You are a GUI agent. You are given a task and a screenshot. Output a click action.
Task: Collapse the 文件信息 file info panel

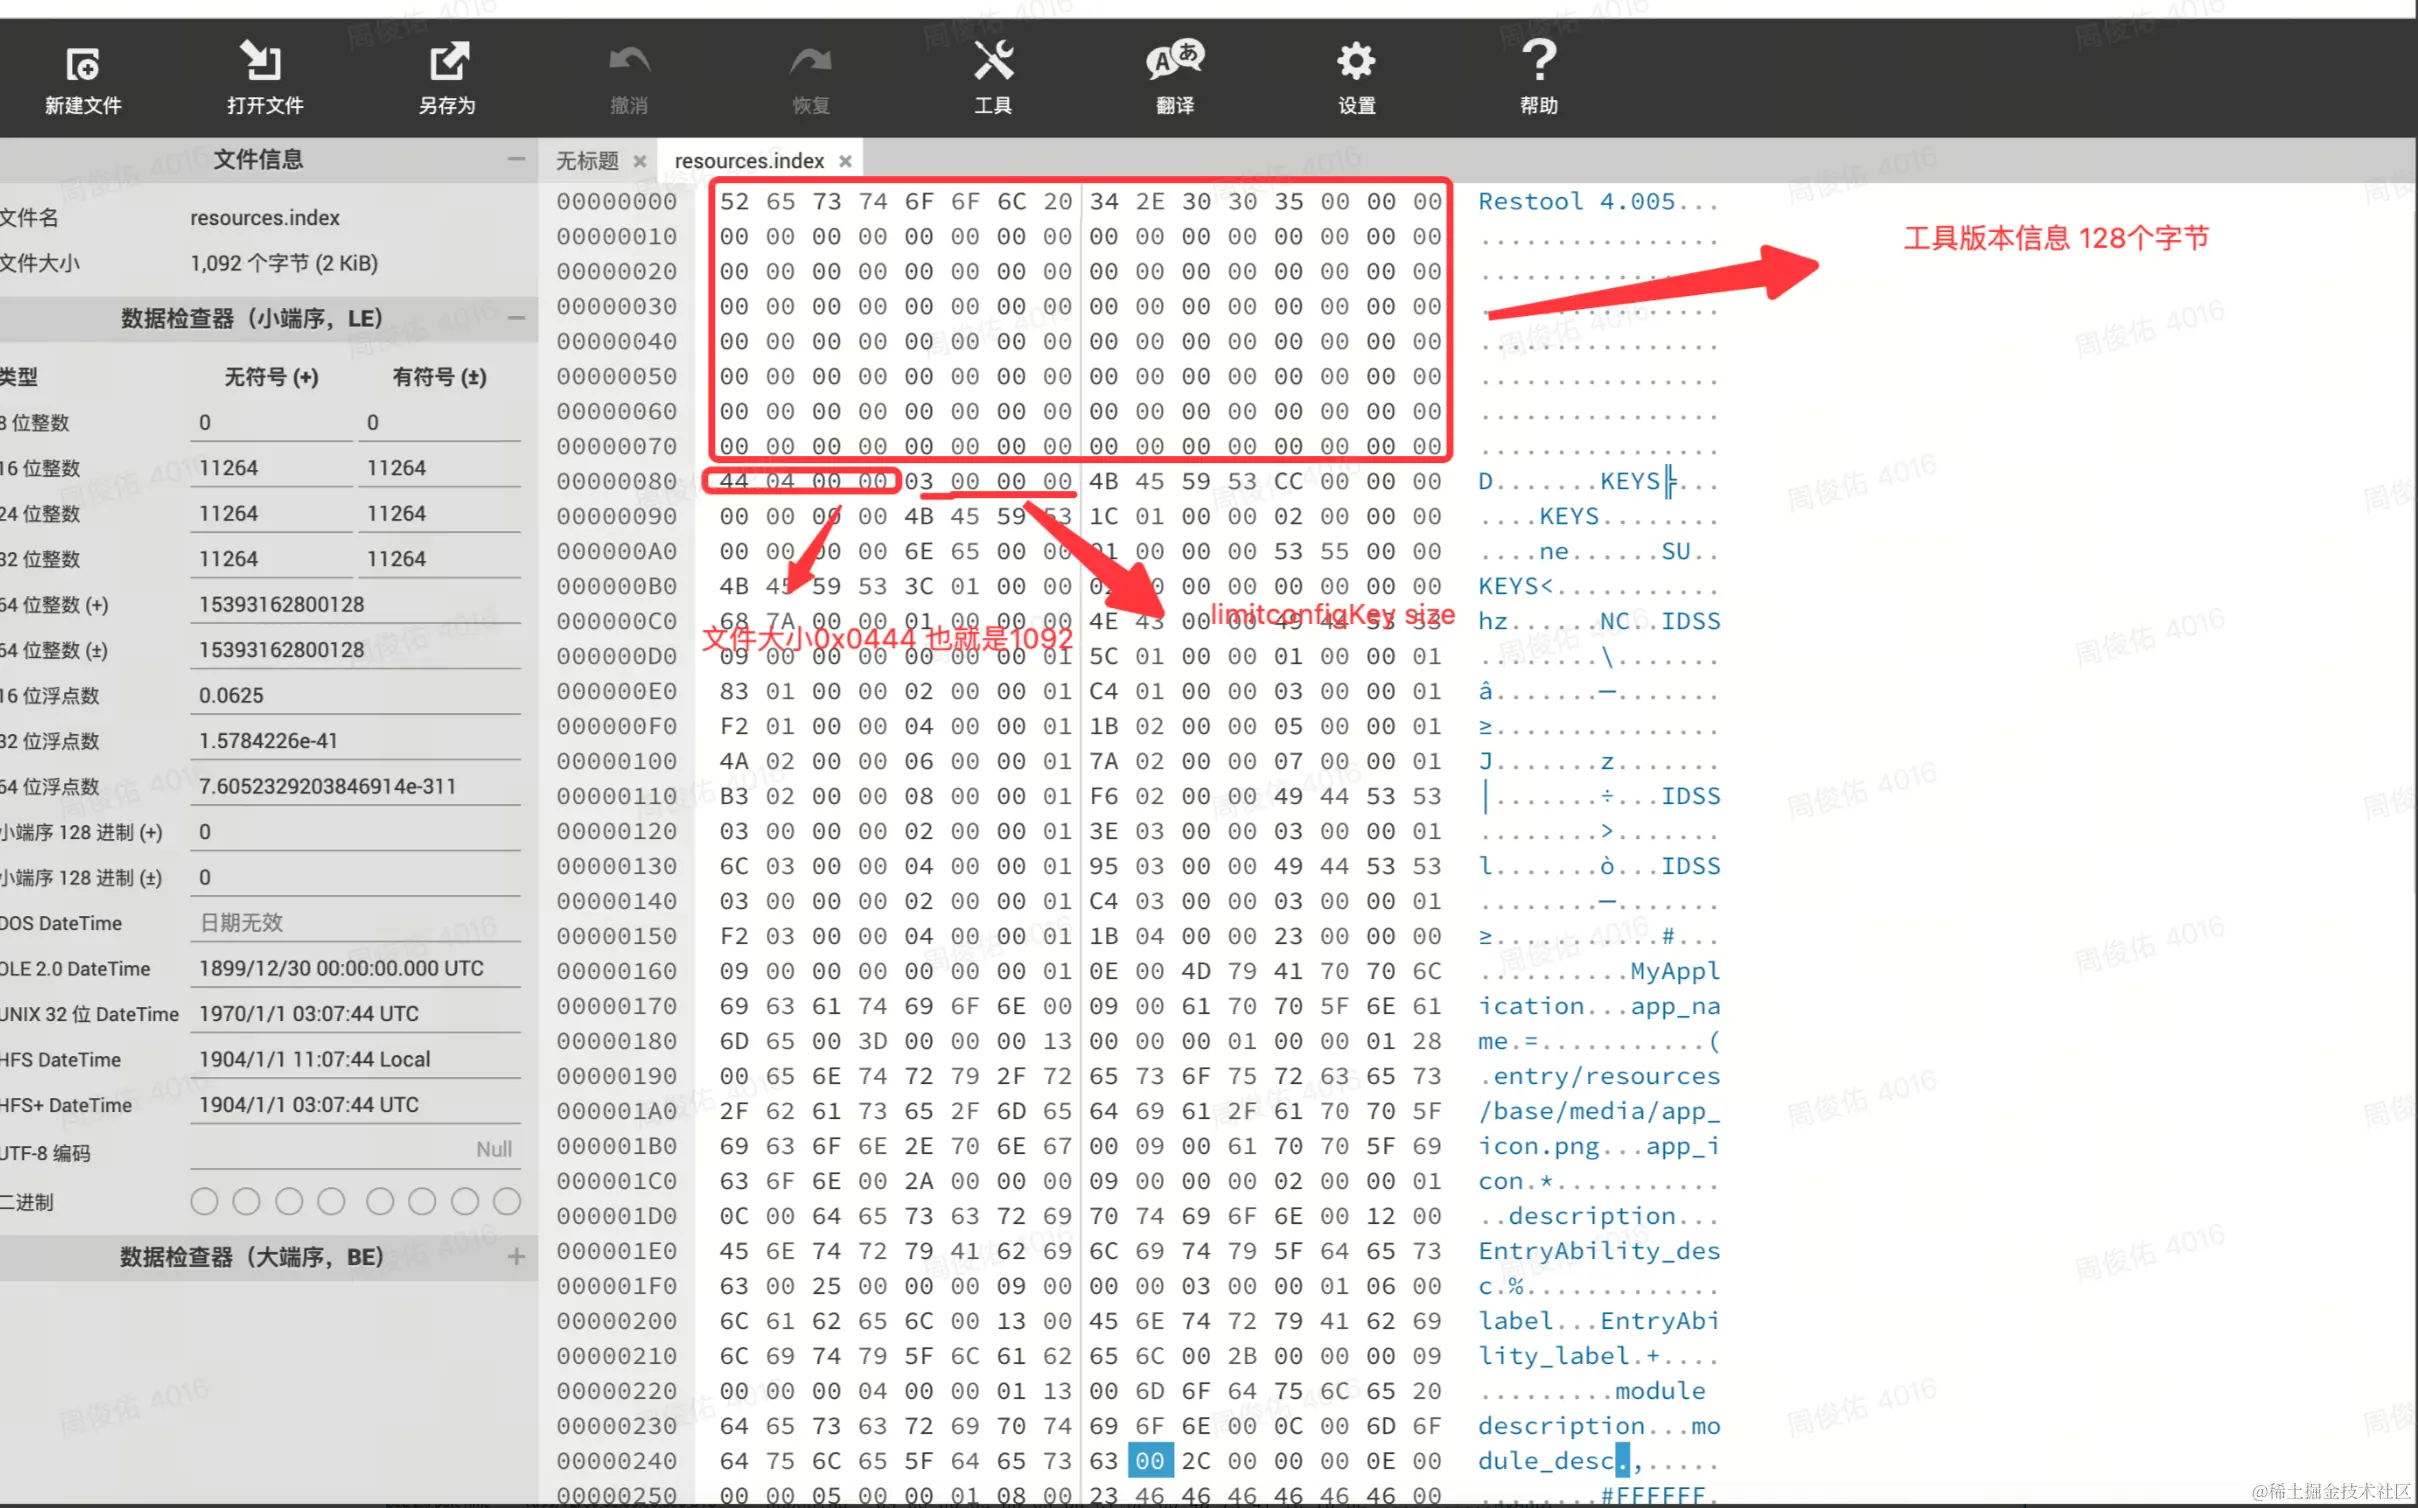tap(516, 159)
